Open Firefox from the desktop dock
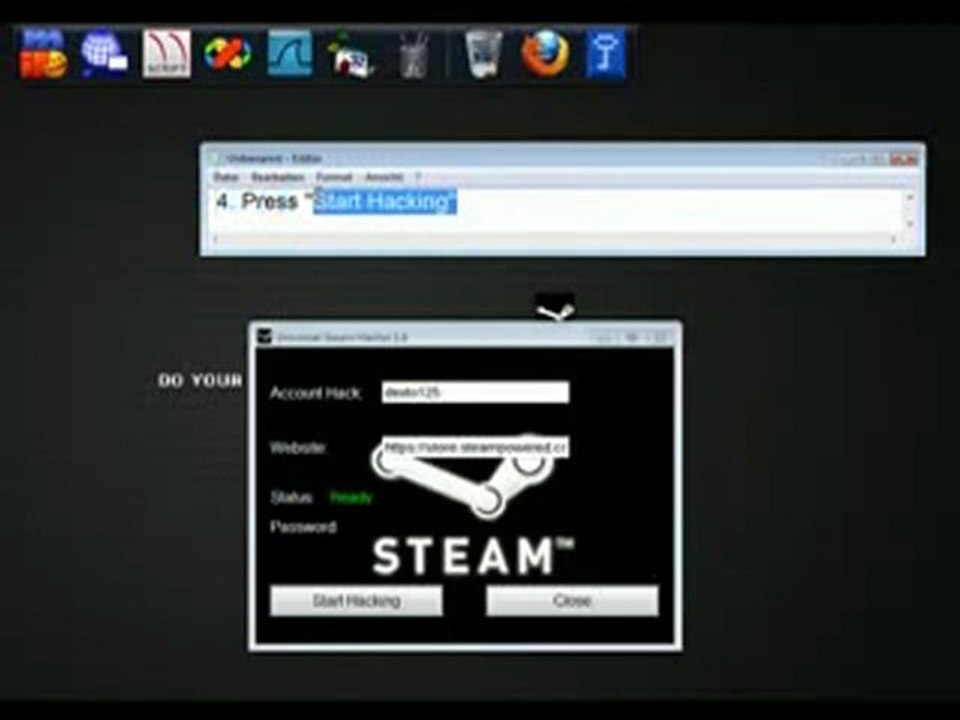The height and width of the screenshot is (720, 960). [544, 54]
